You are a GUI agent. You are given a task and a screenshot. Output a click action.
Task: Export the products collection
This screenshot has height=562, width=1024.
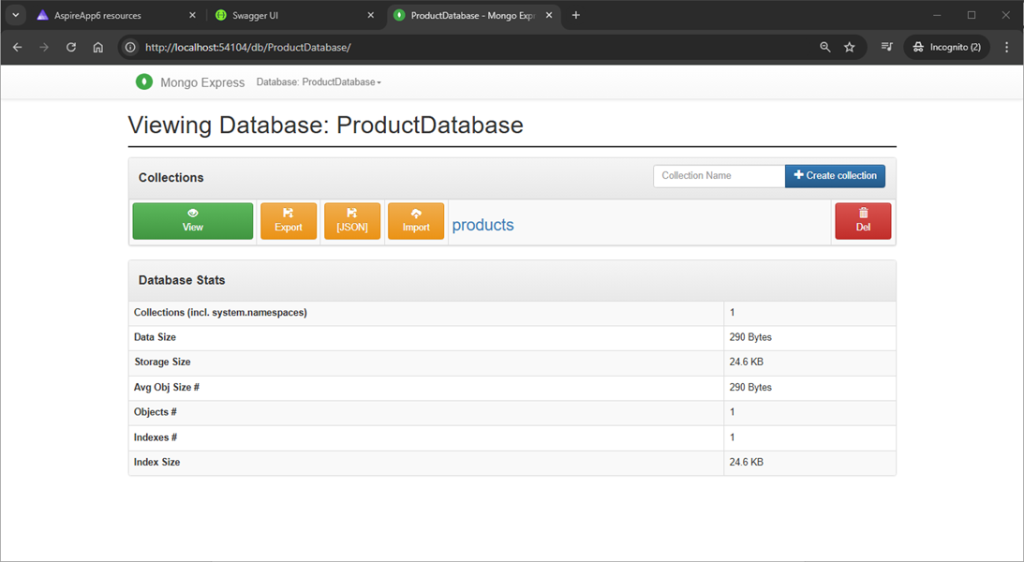point(289,221)
